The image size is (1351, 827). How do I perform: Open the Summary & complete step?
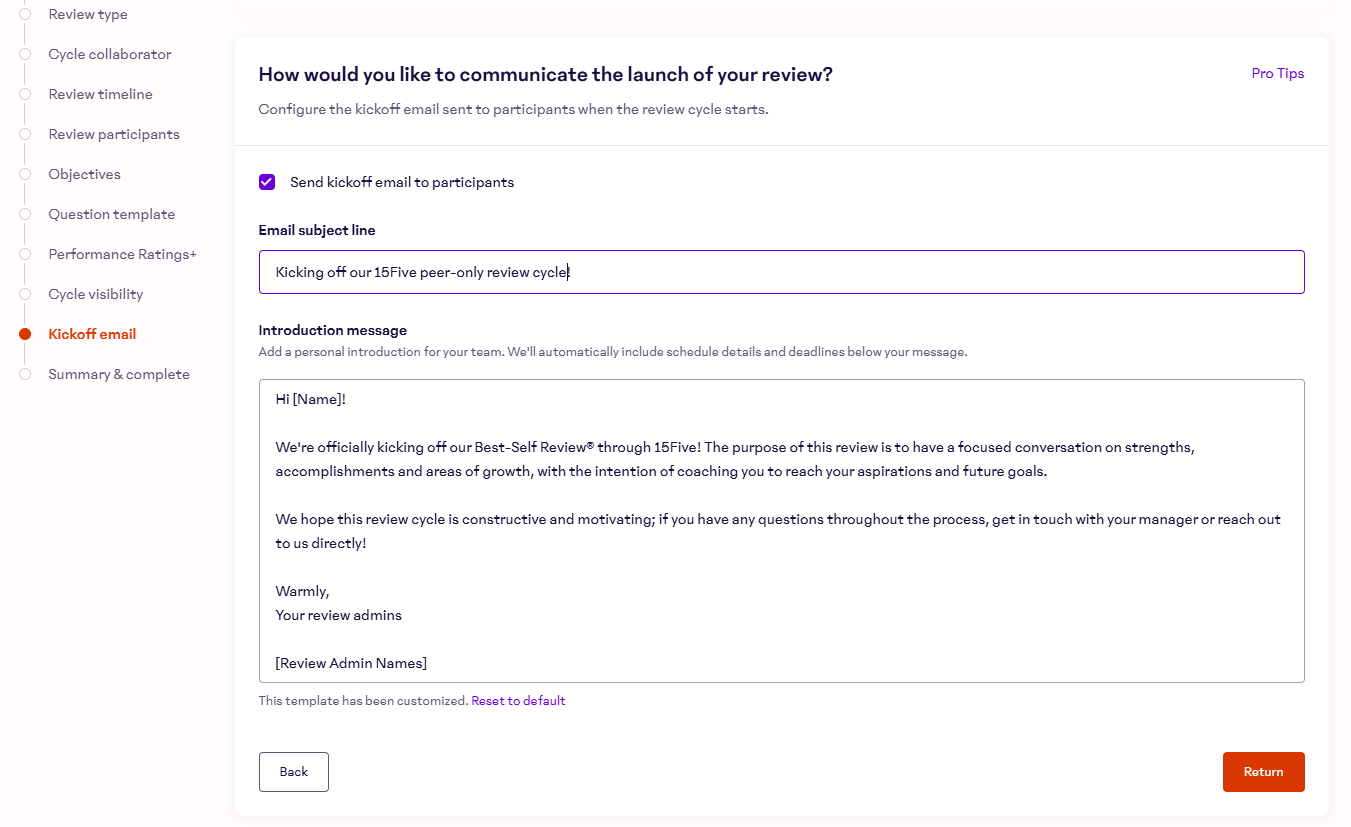(119, 374)
